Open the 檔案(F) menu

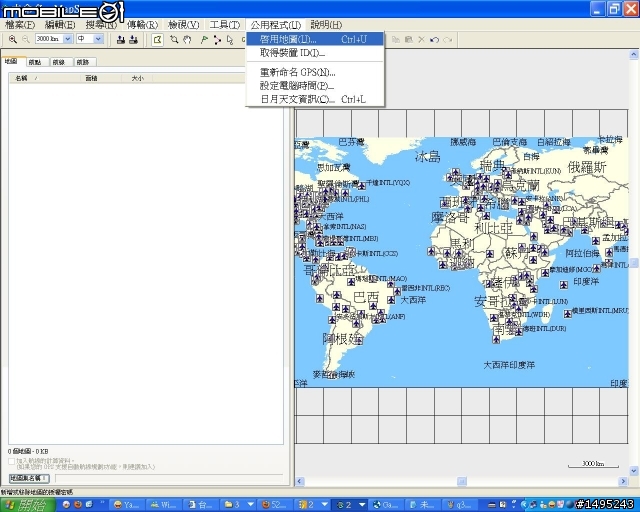click(20, 25)
